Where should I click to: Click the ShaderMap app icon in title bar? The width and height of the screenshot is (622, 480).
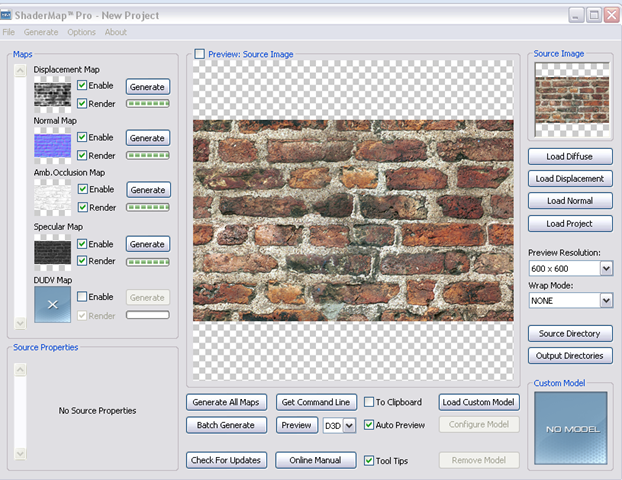pos(9,15)
